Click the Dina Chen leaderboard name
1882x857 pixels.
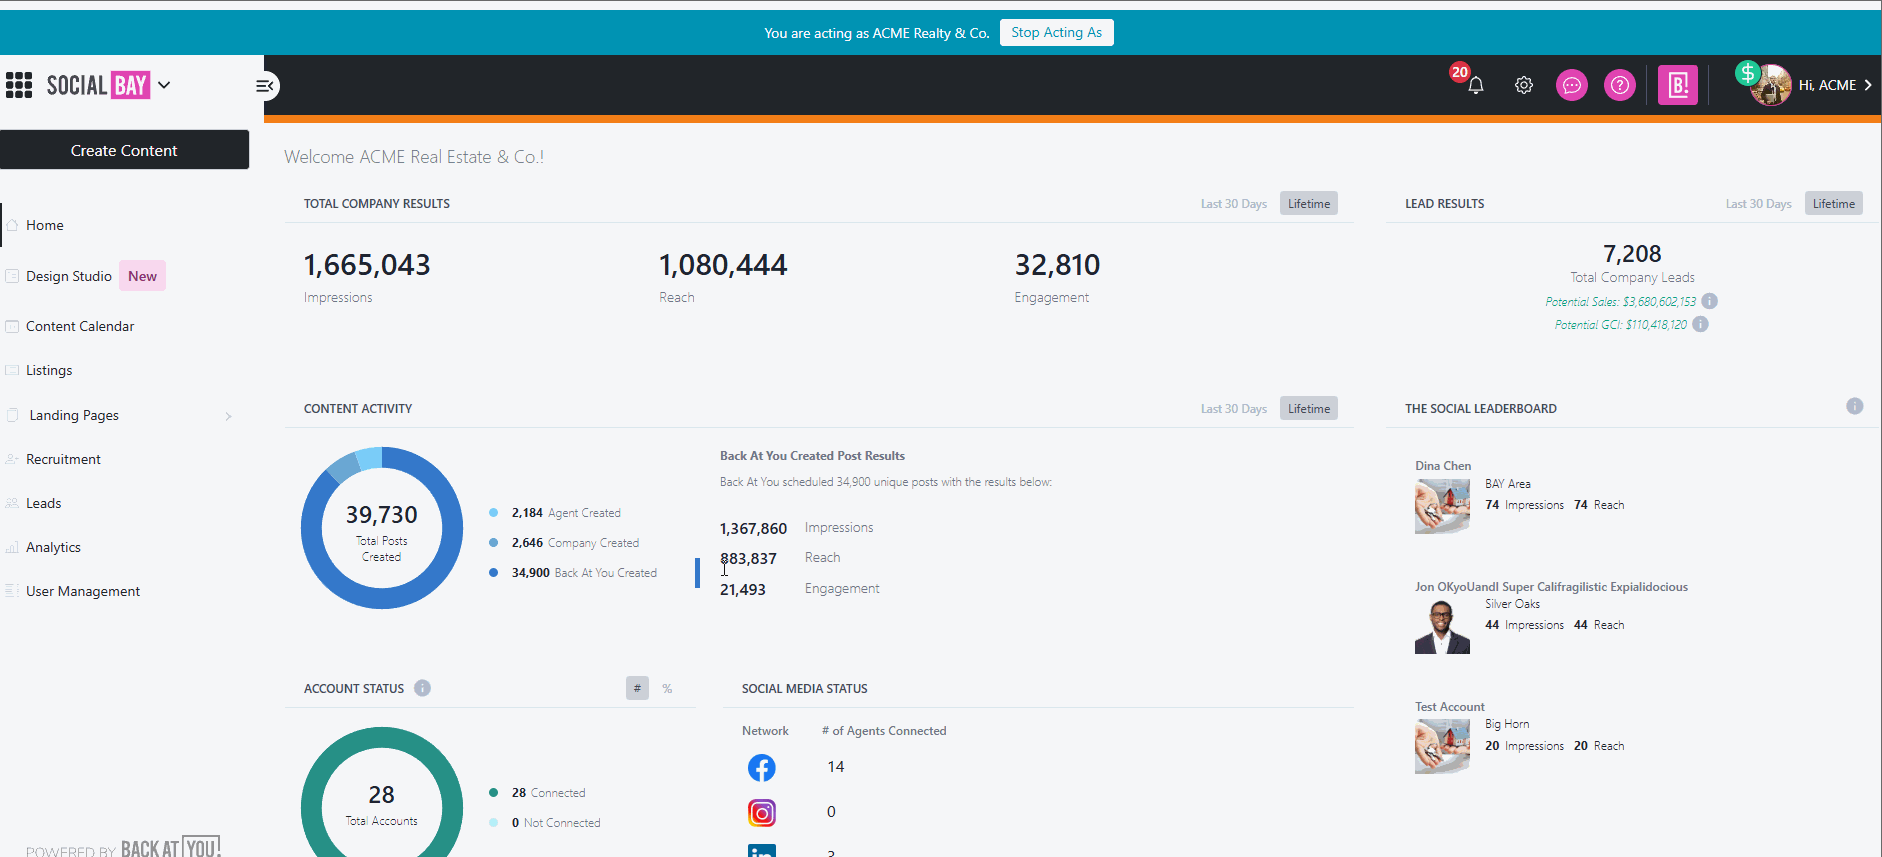(x=1443, y=466)
